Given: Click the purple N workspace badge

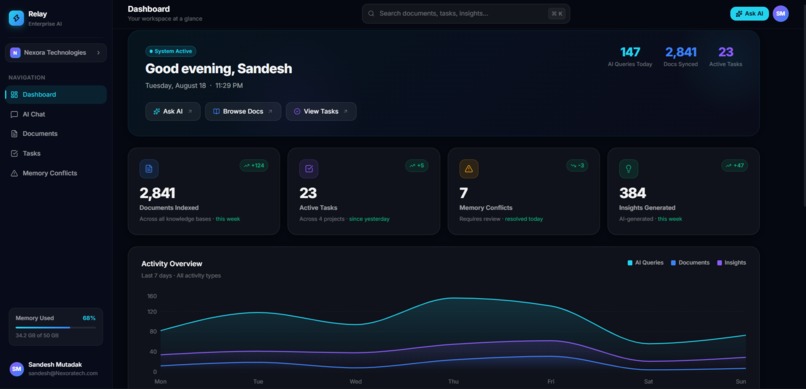Looking at the screenshot, I should point(15,52).
